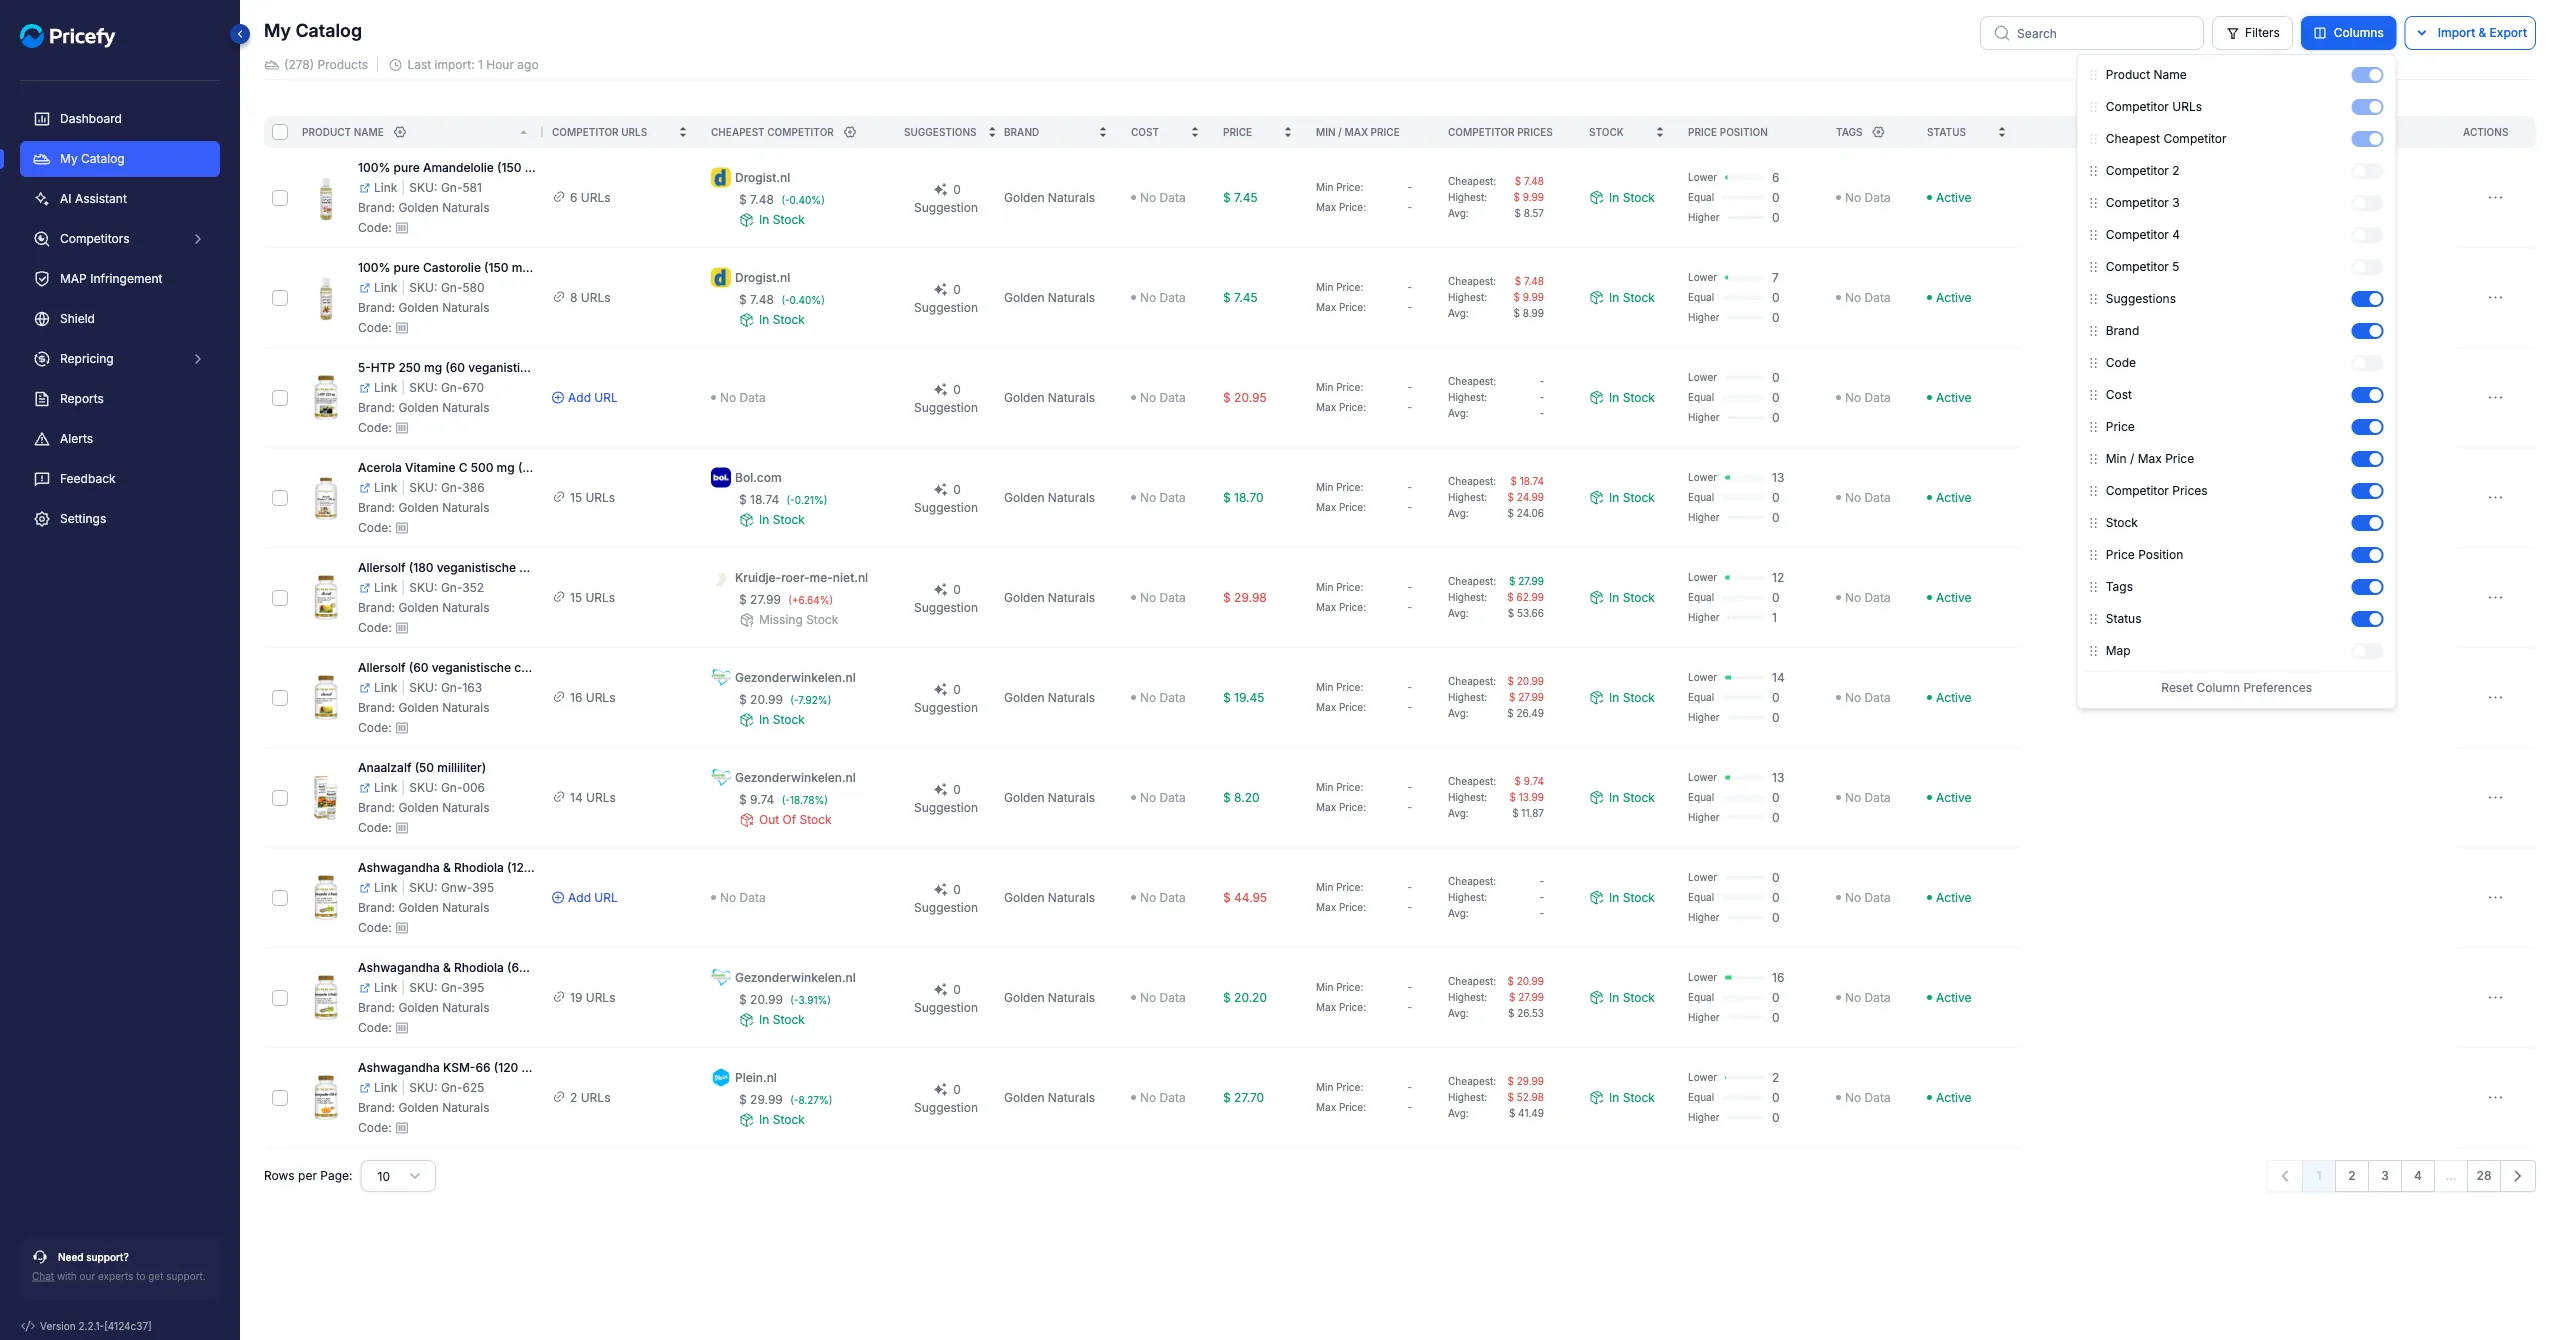Screen dimensions: 2560x1340
Task: Open actions menu for Ashwagandha KSM-66 row
Action: tap(2495, 1098)
